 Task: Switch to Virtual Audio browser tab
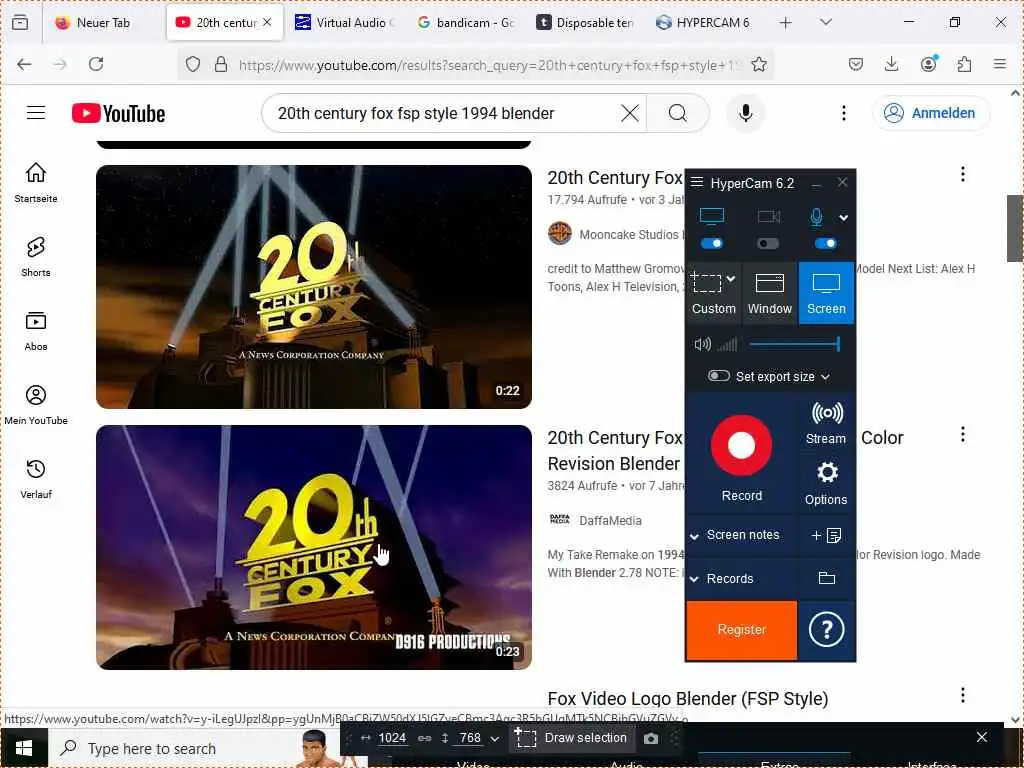(x=344, y=22)
